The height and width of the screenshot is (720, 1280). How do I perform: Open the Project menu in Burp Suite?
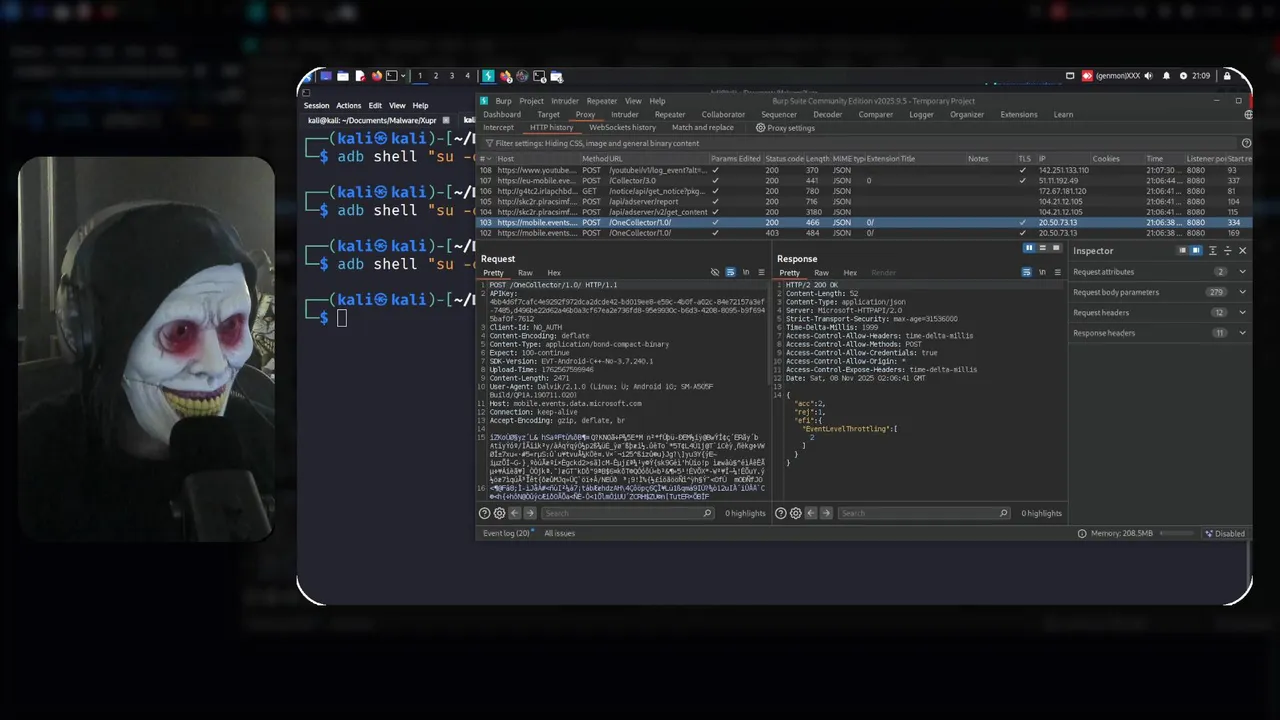pyautogui.click(x=531, y=101)
